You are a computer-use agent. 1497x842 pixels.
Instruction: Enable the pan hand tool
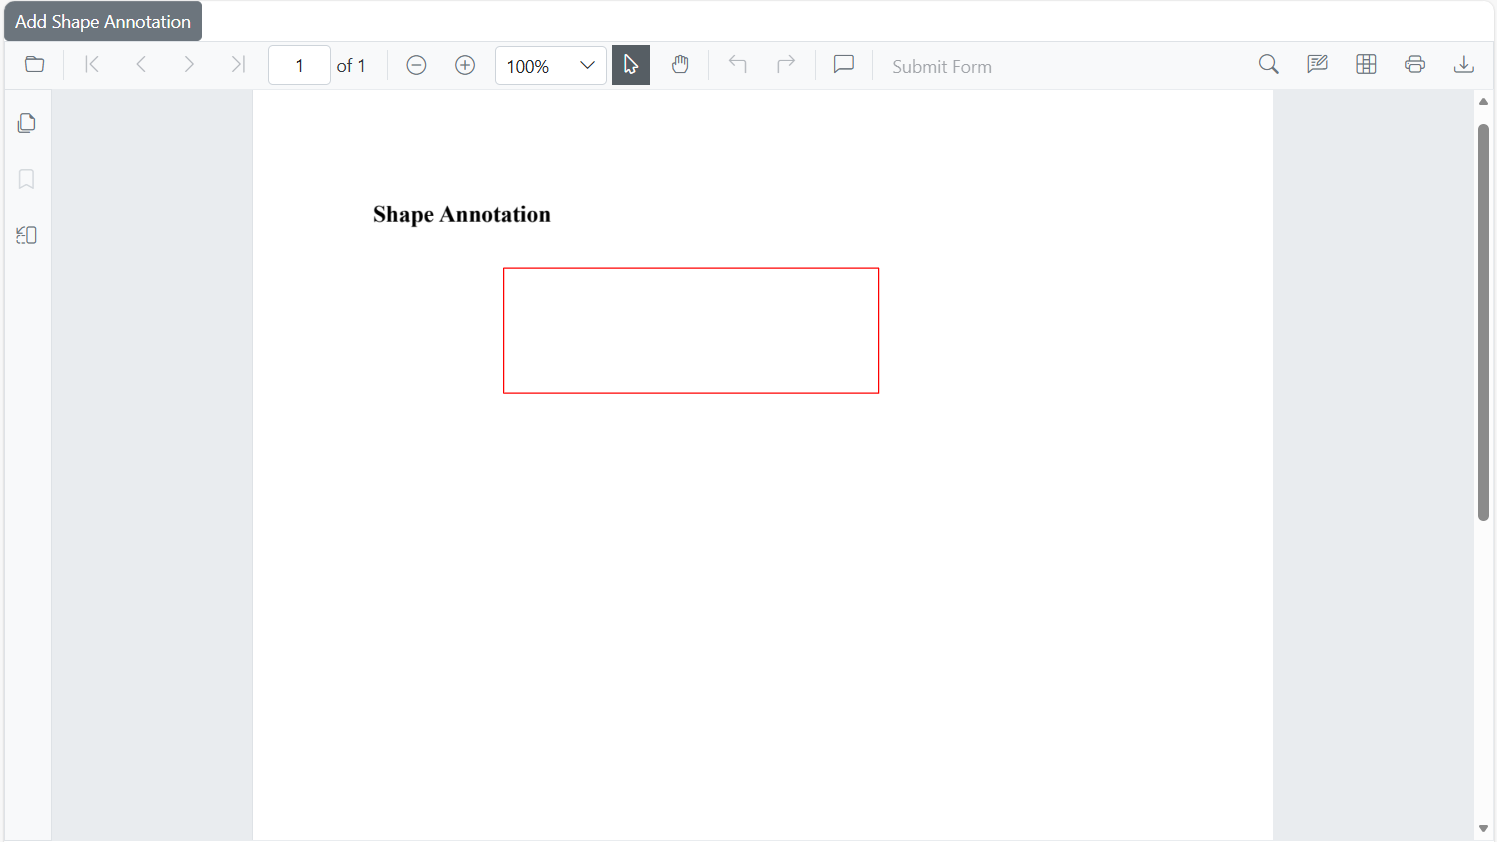click(x=680, y=65)
